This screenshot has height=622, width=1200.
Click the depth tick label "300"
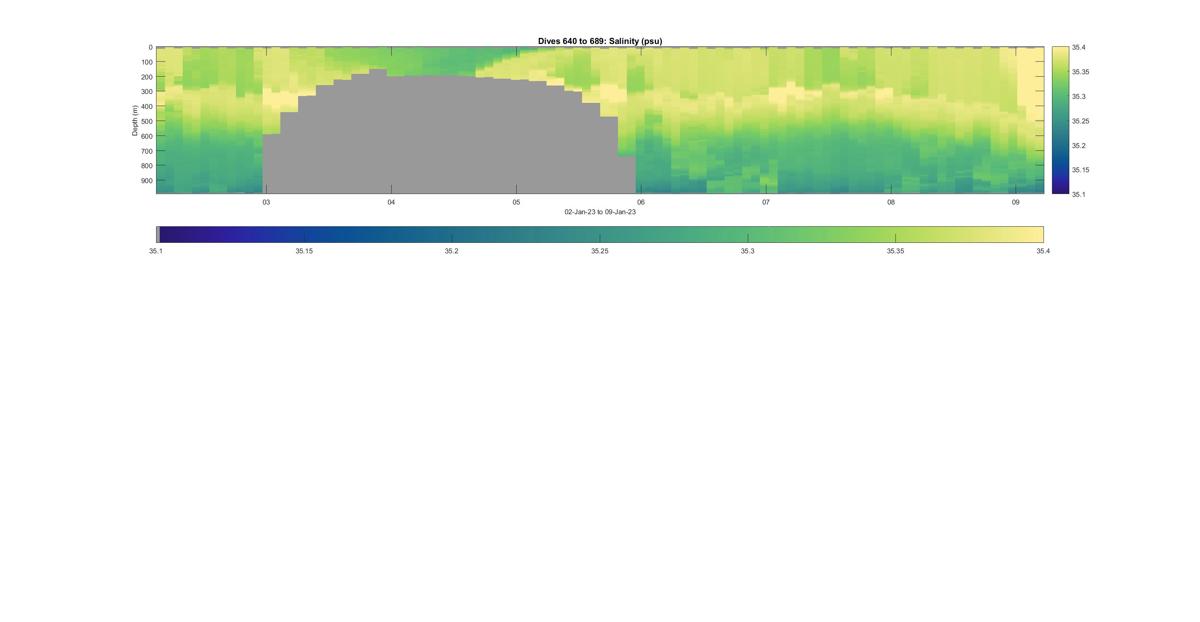pyautogui.click(x=146, y=92)
